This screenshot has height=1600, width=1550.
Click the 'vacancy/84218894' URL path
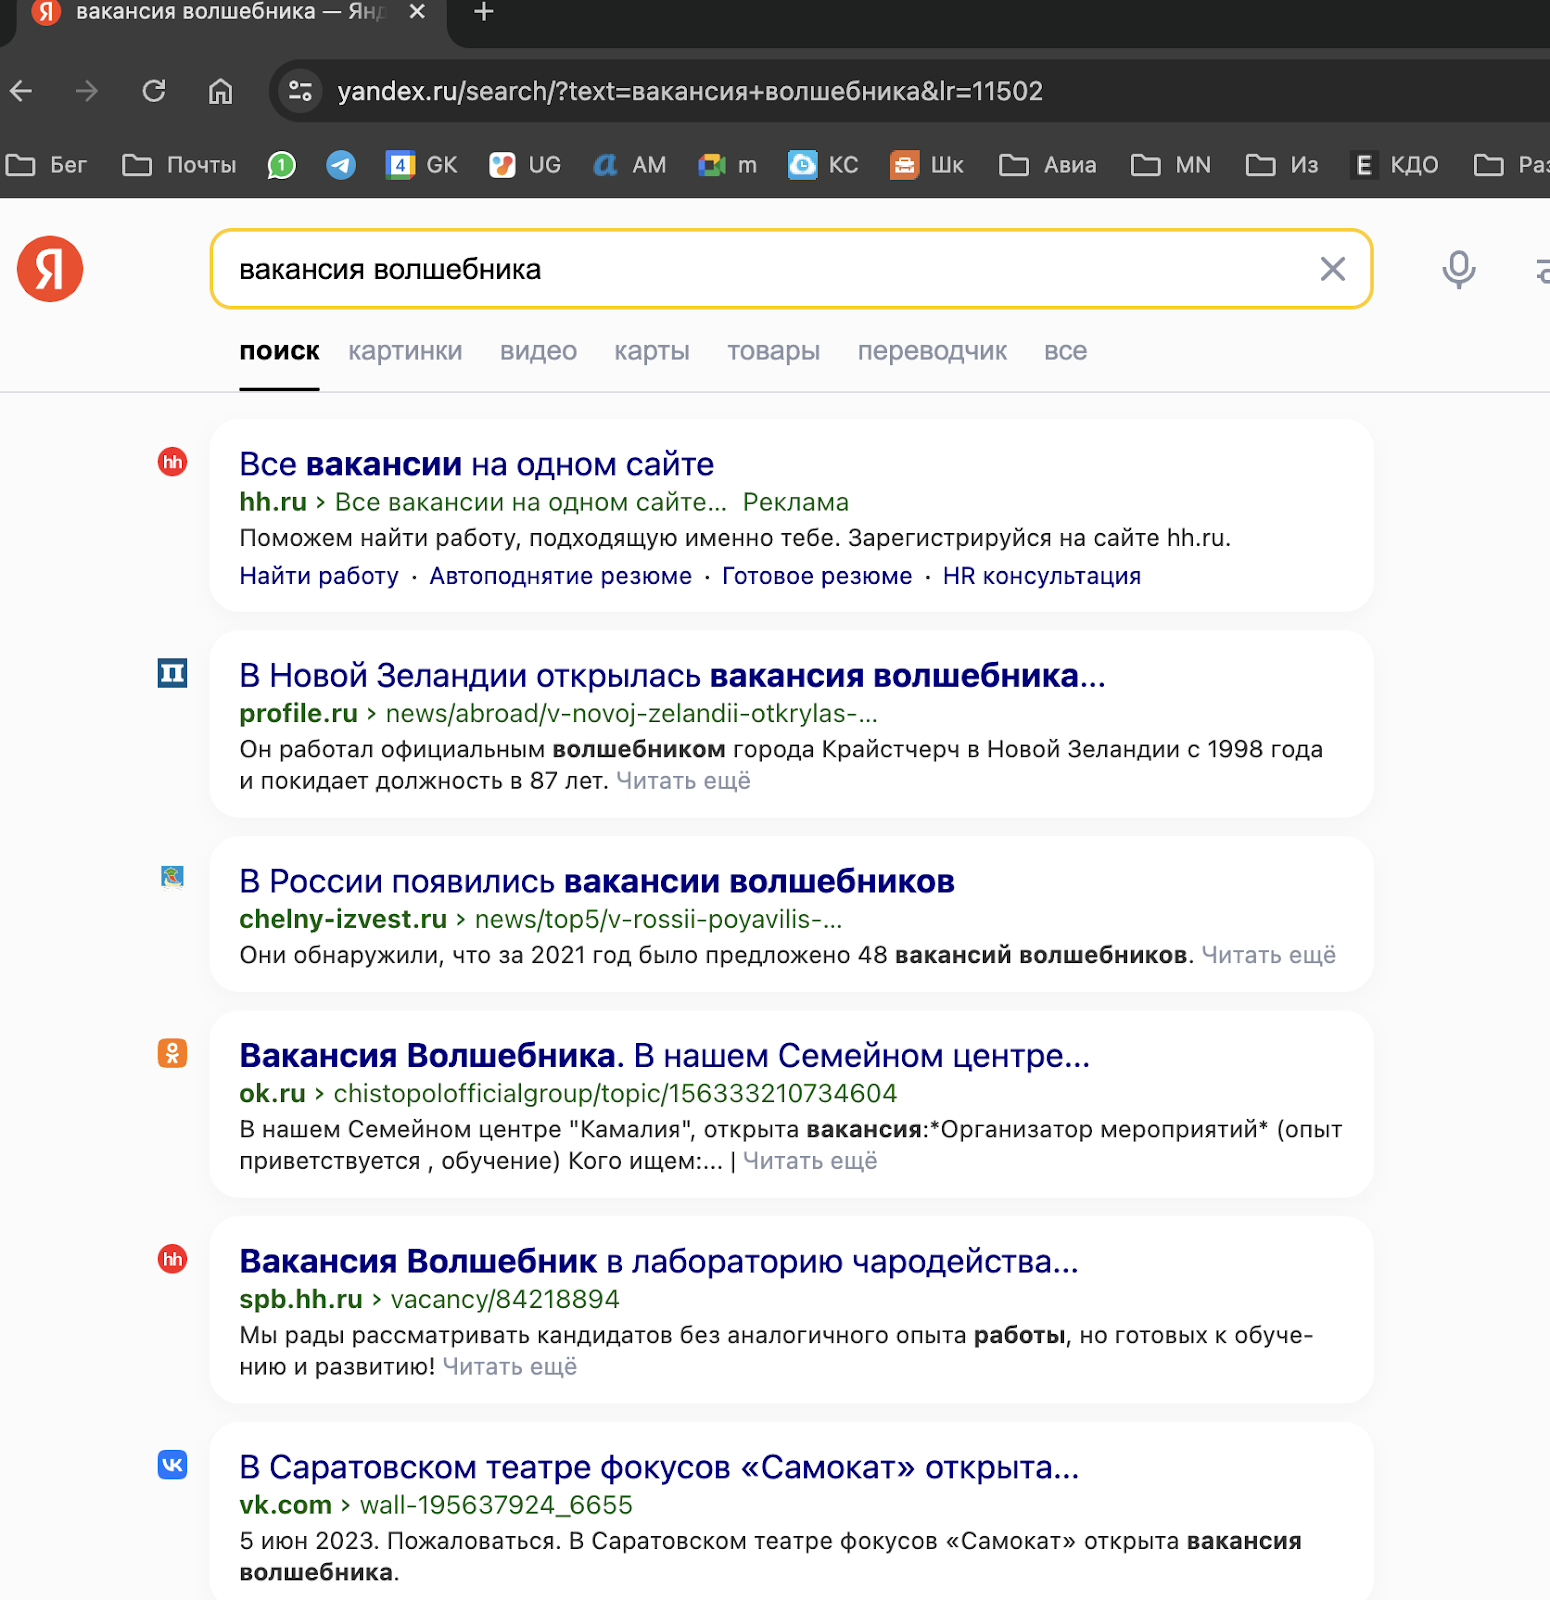pos(505,1299)
